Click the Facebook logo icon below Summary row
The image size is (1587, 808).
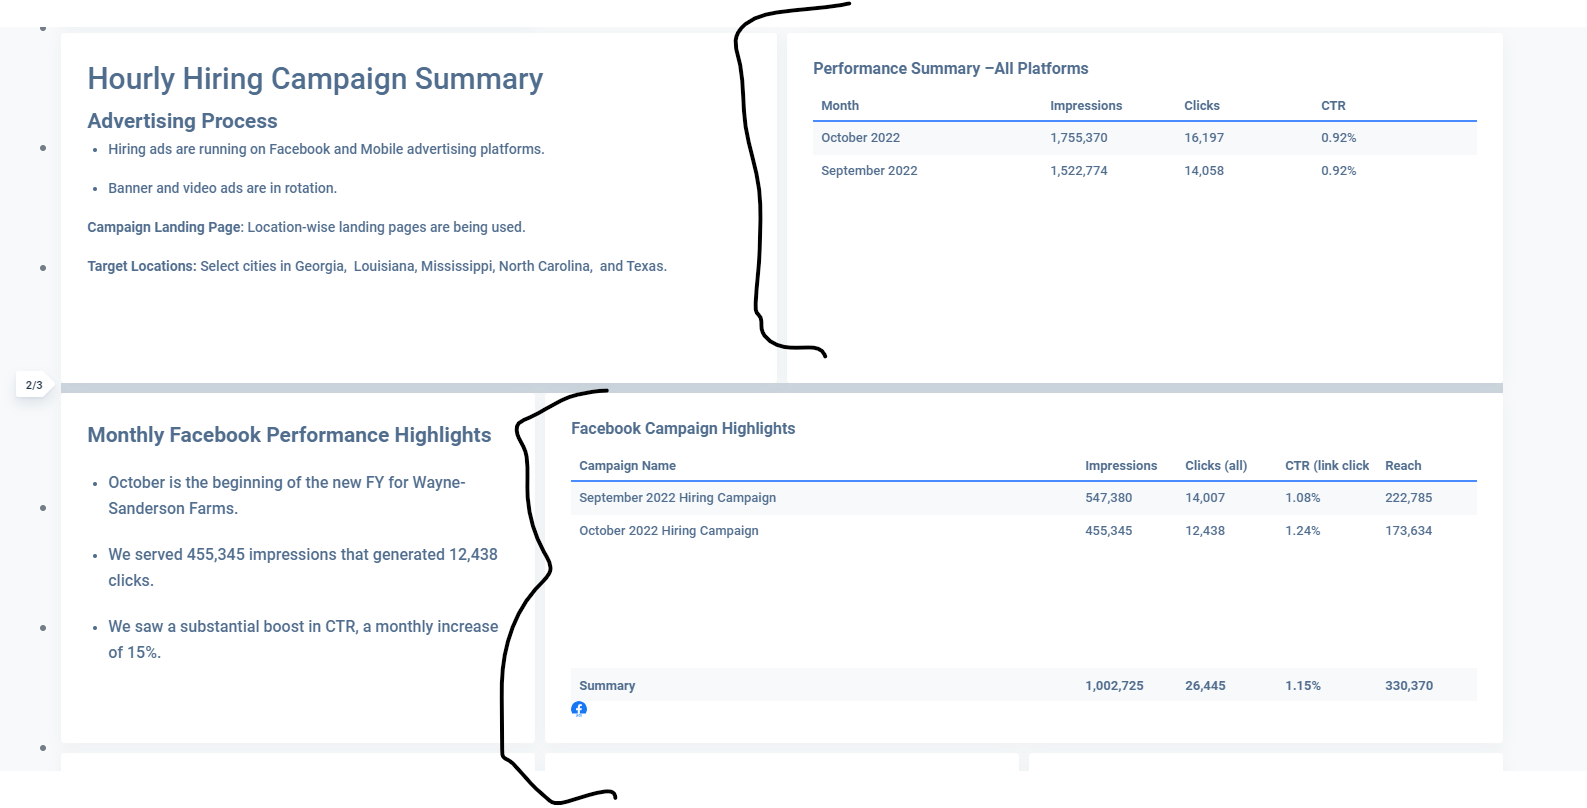579,709
